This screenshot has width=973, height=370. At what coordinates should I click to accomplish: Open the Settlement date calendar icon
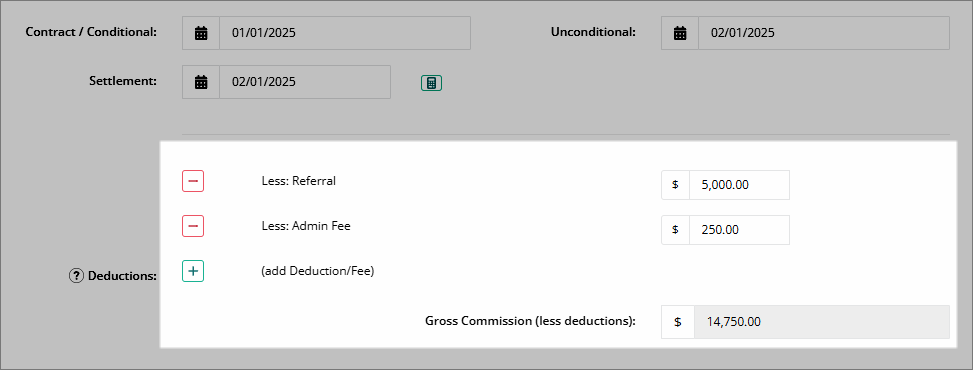pyautogui.click(x=201, y=82)
